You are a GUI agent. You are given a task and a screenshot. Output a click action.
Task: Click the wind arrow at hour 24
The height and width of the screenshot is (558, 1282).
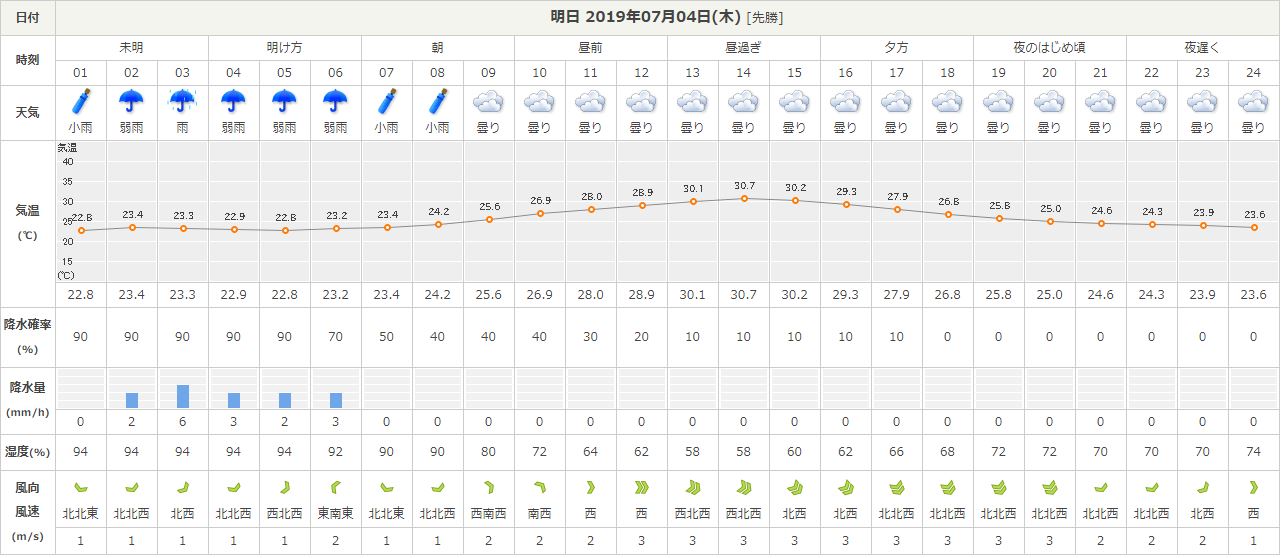(x=1254, y=488)
